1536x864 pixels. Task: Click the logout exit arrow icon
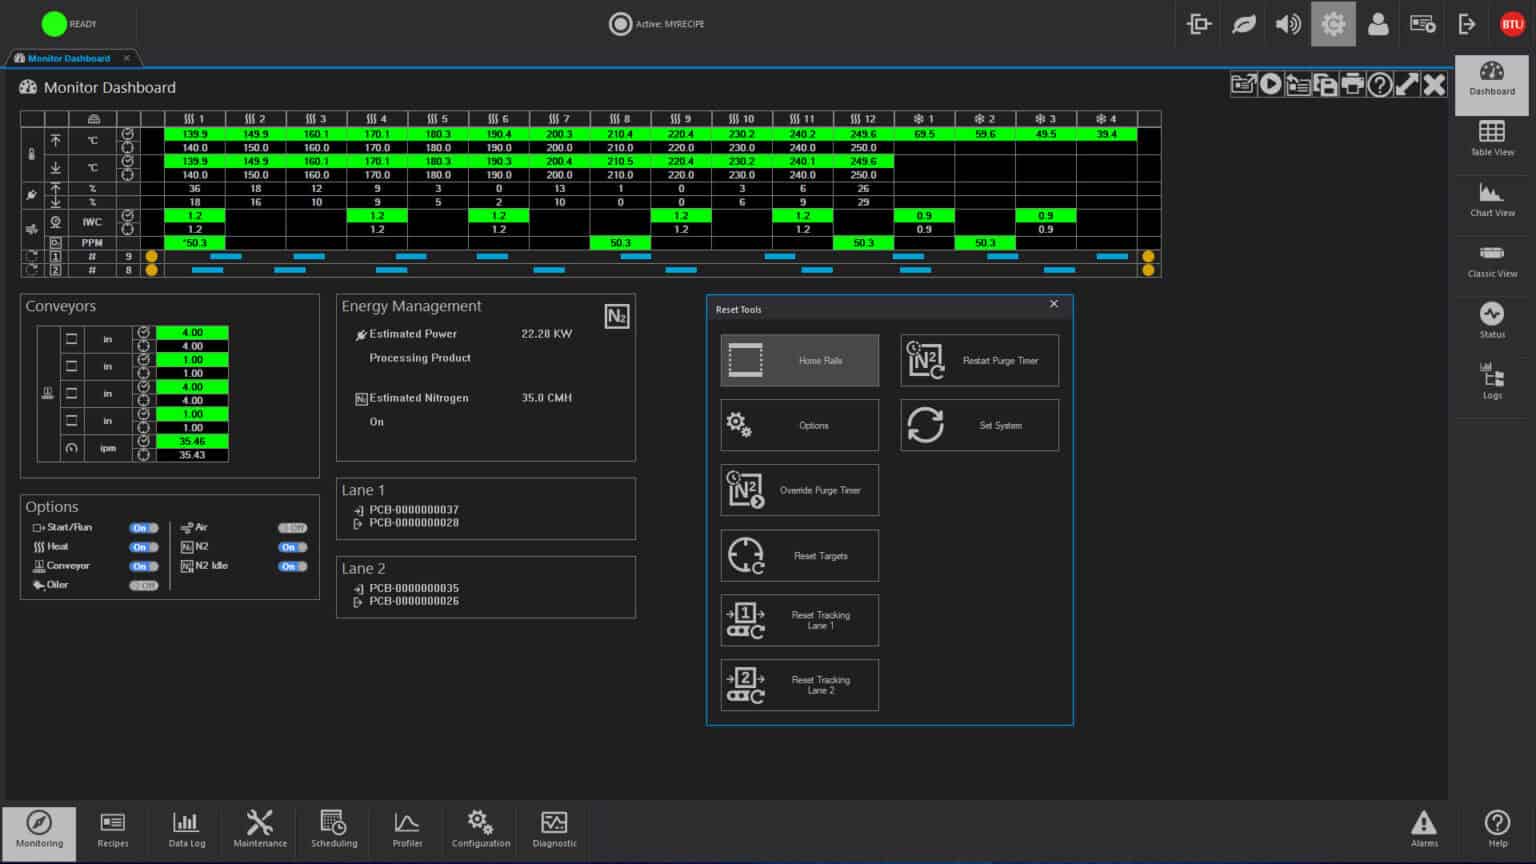1467,24
